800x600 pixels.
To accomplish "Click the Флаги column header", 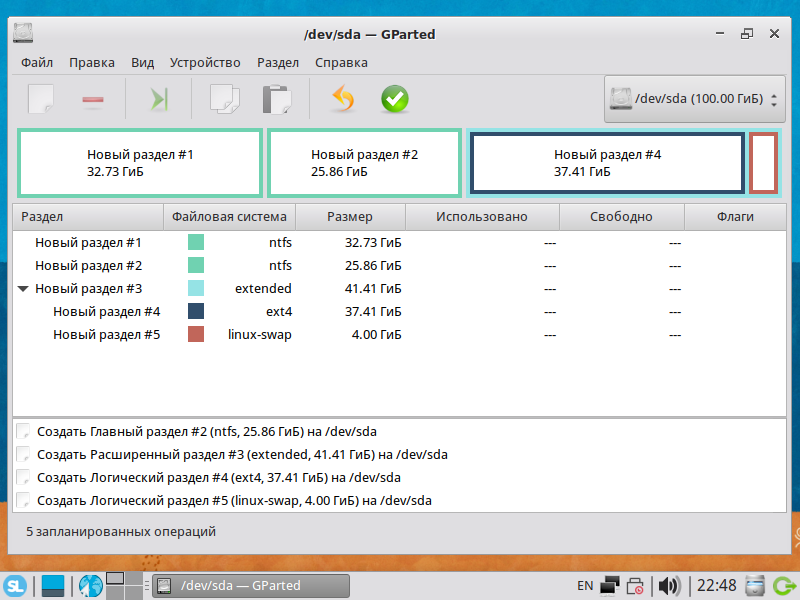I will coord(735,217).
